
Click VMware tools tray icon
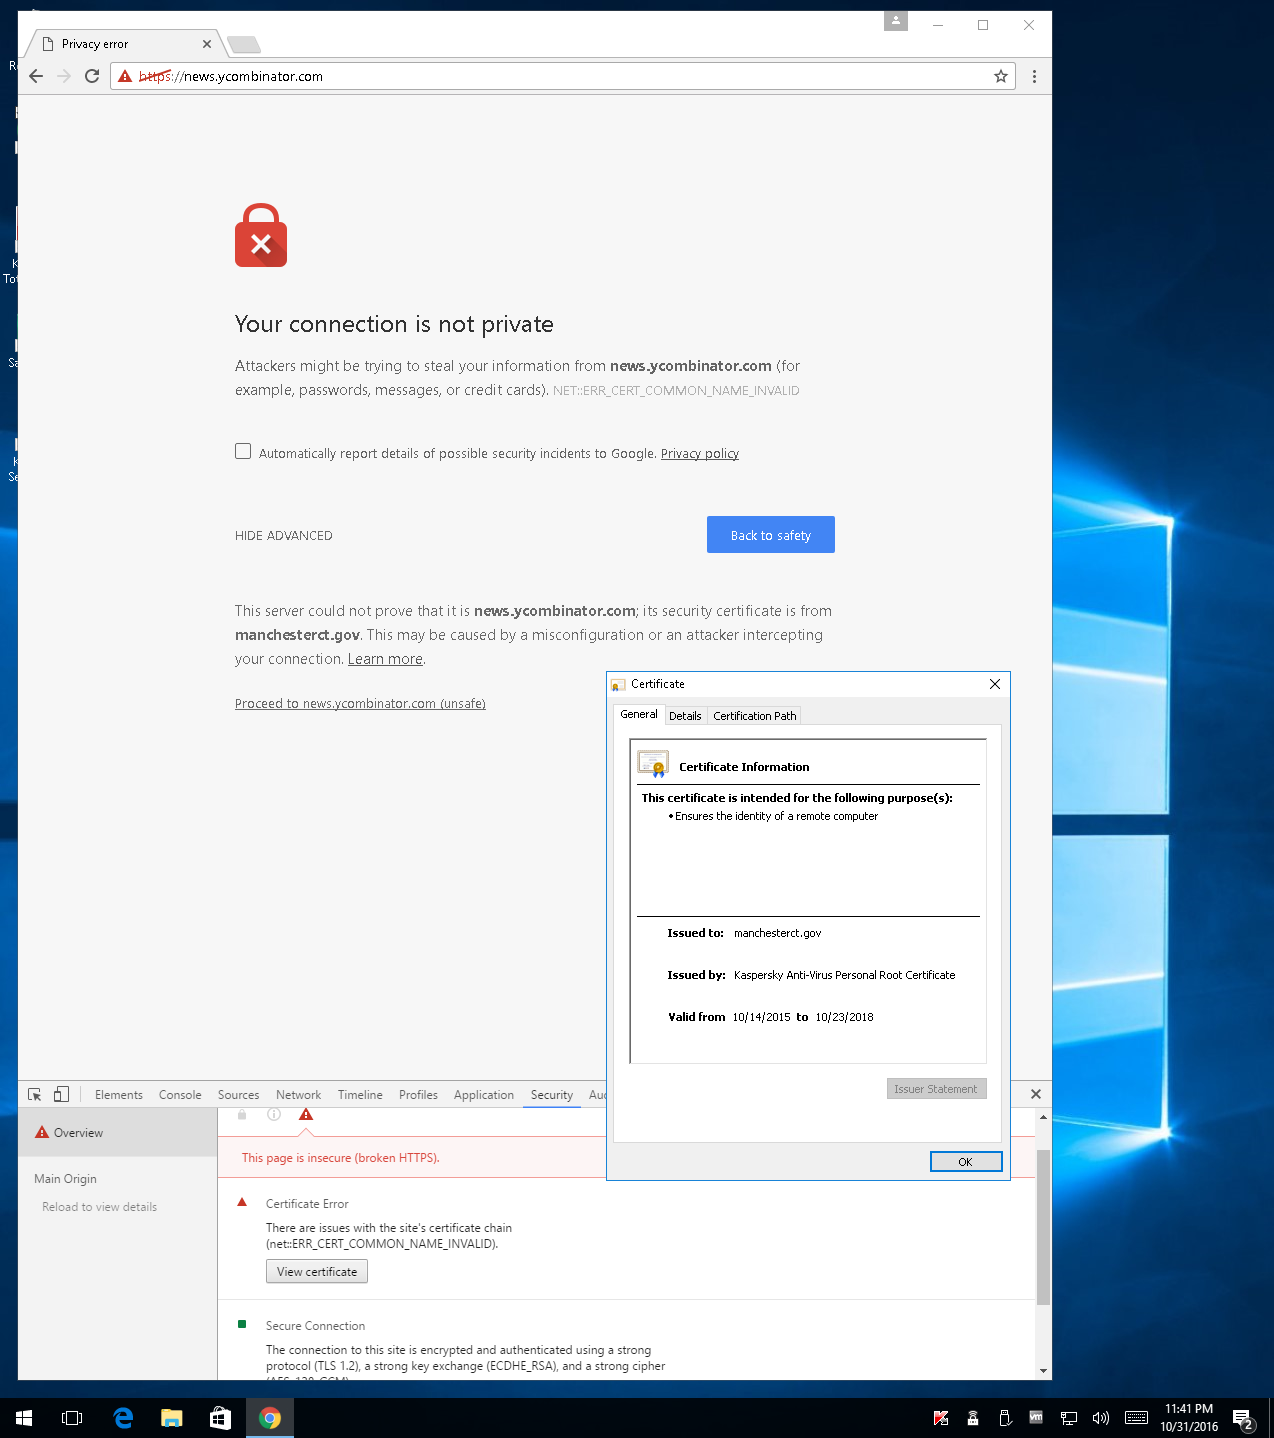tap(1036, 1417)
